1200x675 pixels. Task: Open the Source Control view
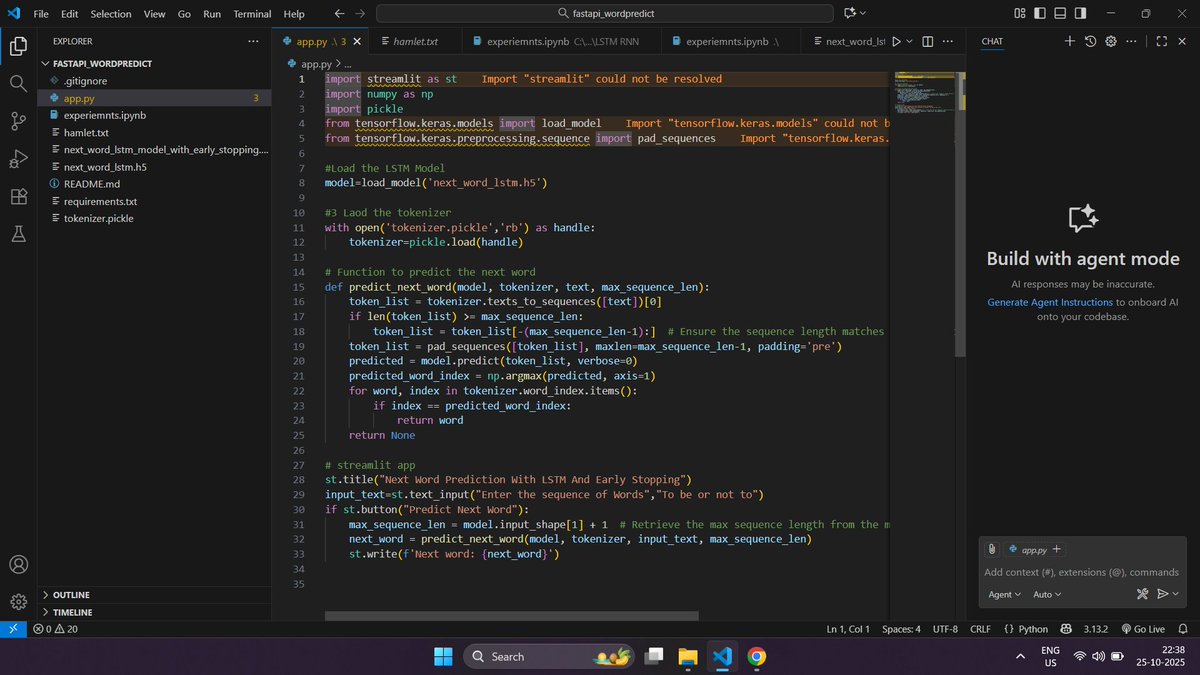click(x=18, y=121)
